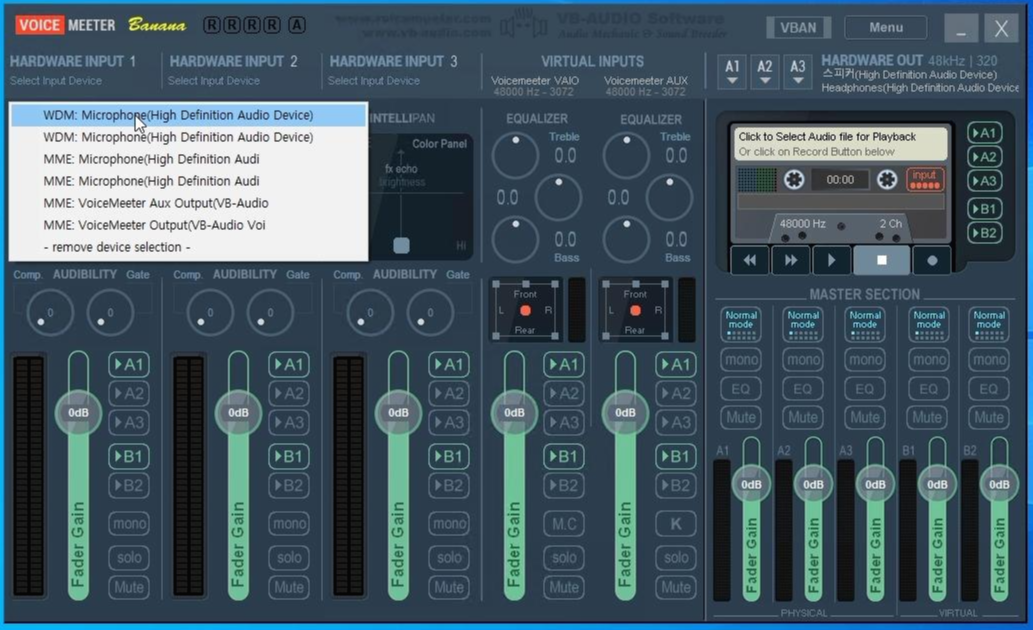The width and height of the screenshot is (1033, 630).
Task: Cycle Normal mode on master bus A1
Action: pyautogui.click(x=740, y=324)
